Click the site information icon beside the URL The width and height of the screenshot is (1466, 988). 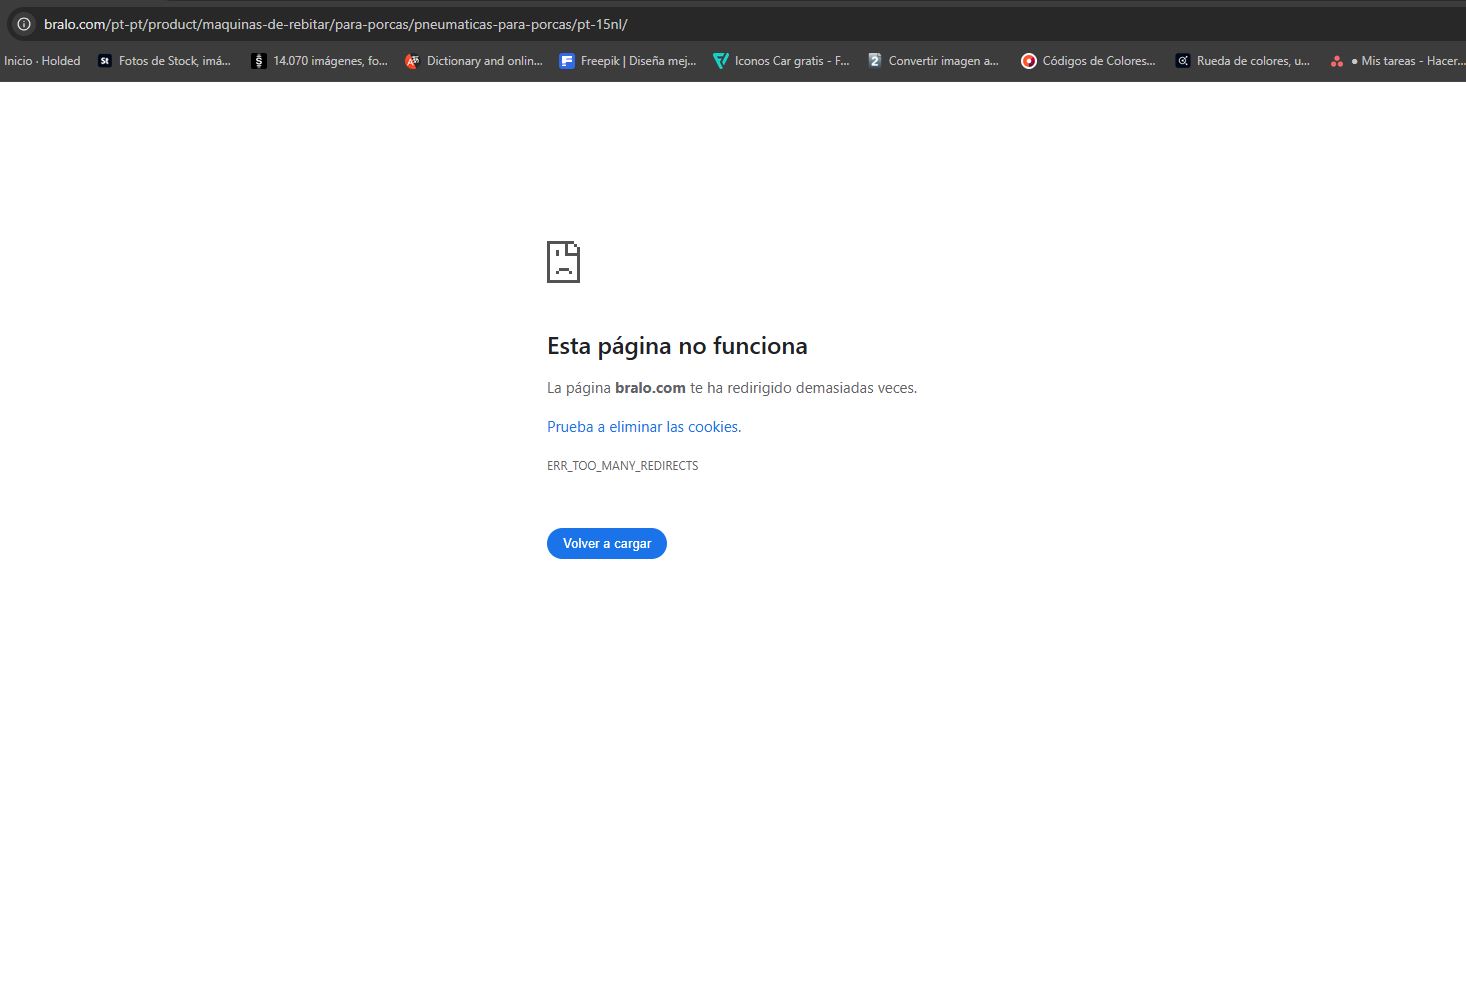(x=24, y=24)
